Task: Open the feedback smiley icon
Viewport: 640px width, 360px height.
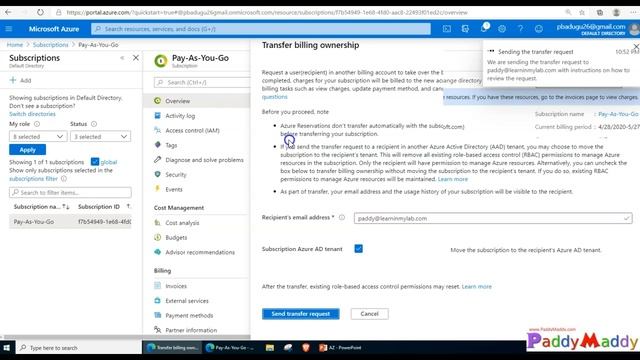Action: pos(539,29)
